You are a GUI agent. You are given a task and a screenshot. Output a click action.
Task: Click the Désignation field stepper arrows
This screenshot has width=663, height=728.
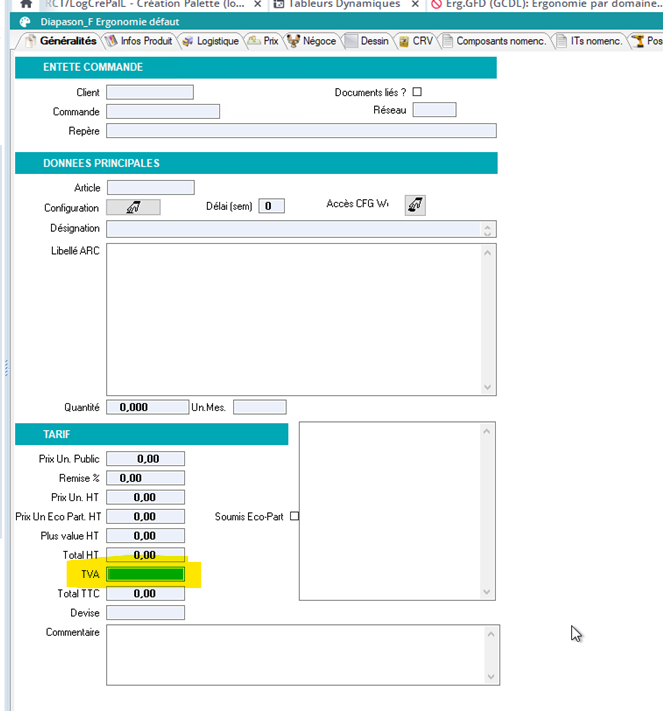tap(489, 229)
